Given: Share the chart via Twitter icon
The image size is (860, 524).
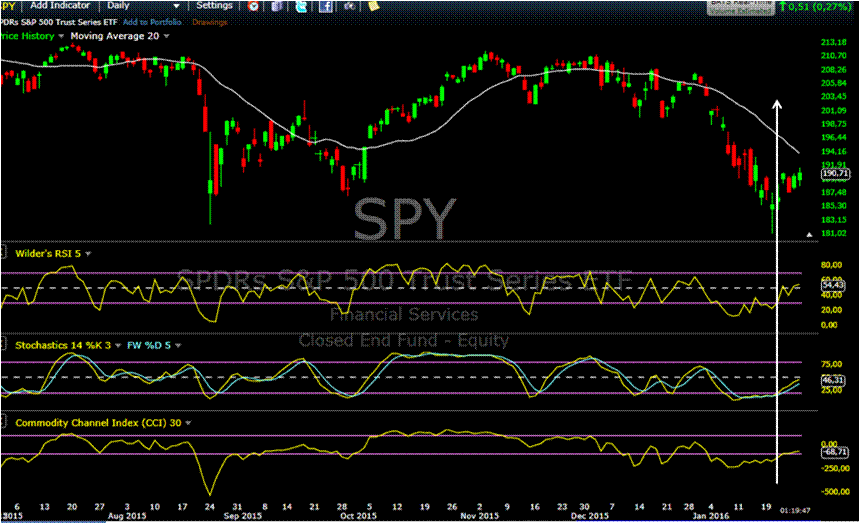Looking at the screenshot, I should click(301, 6).
